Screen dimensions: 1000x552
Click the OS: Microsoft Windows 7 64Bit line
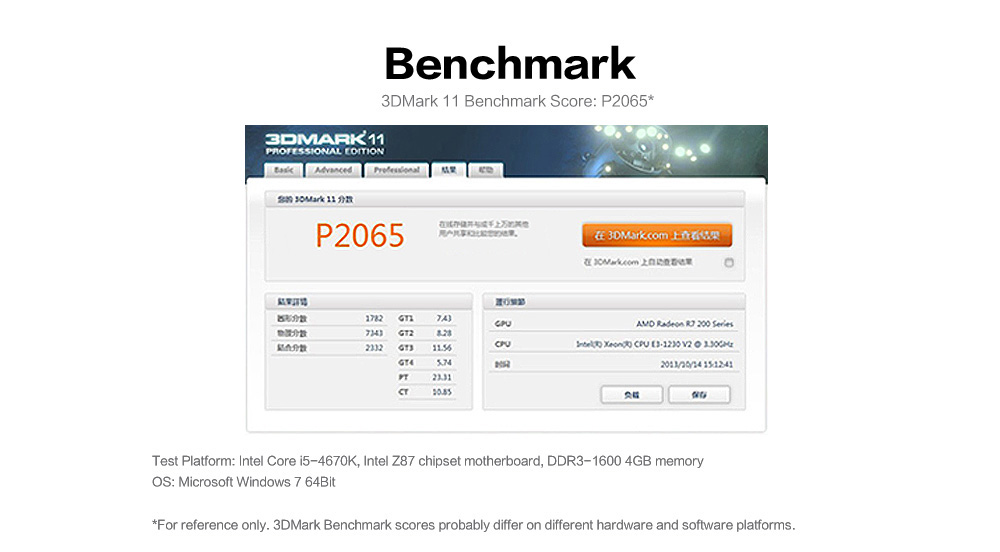pos(244,482)
